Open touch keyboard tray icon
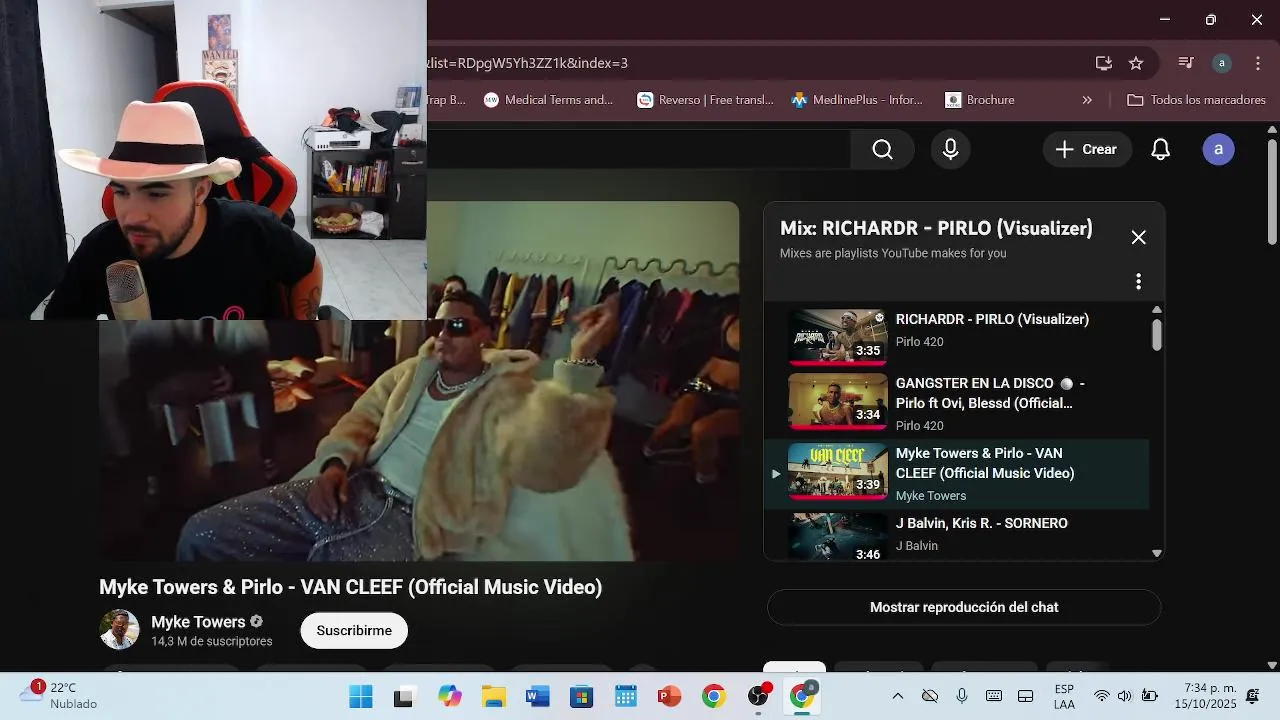 click(994, 696)
